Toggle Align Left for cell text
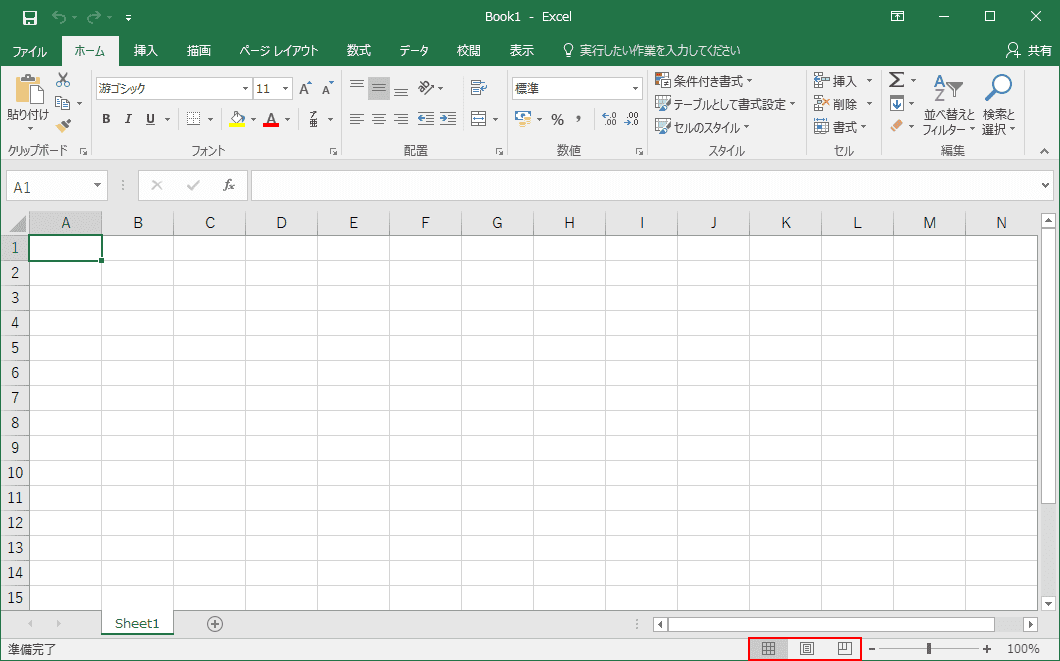 point(357,120)
